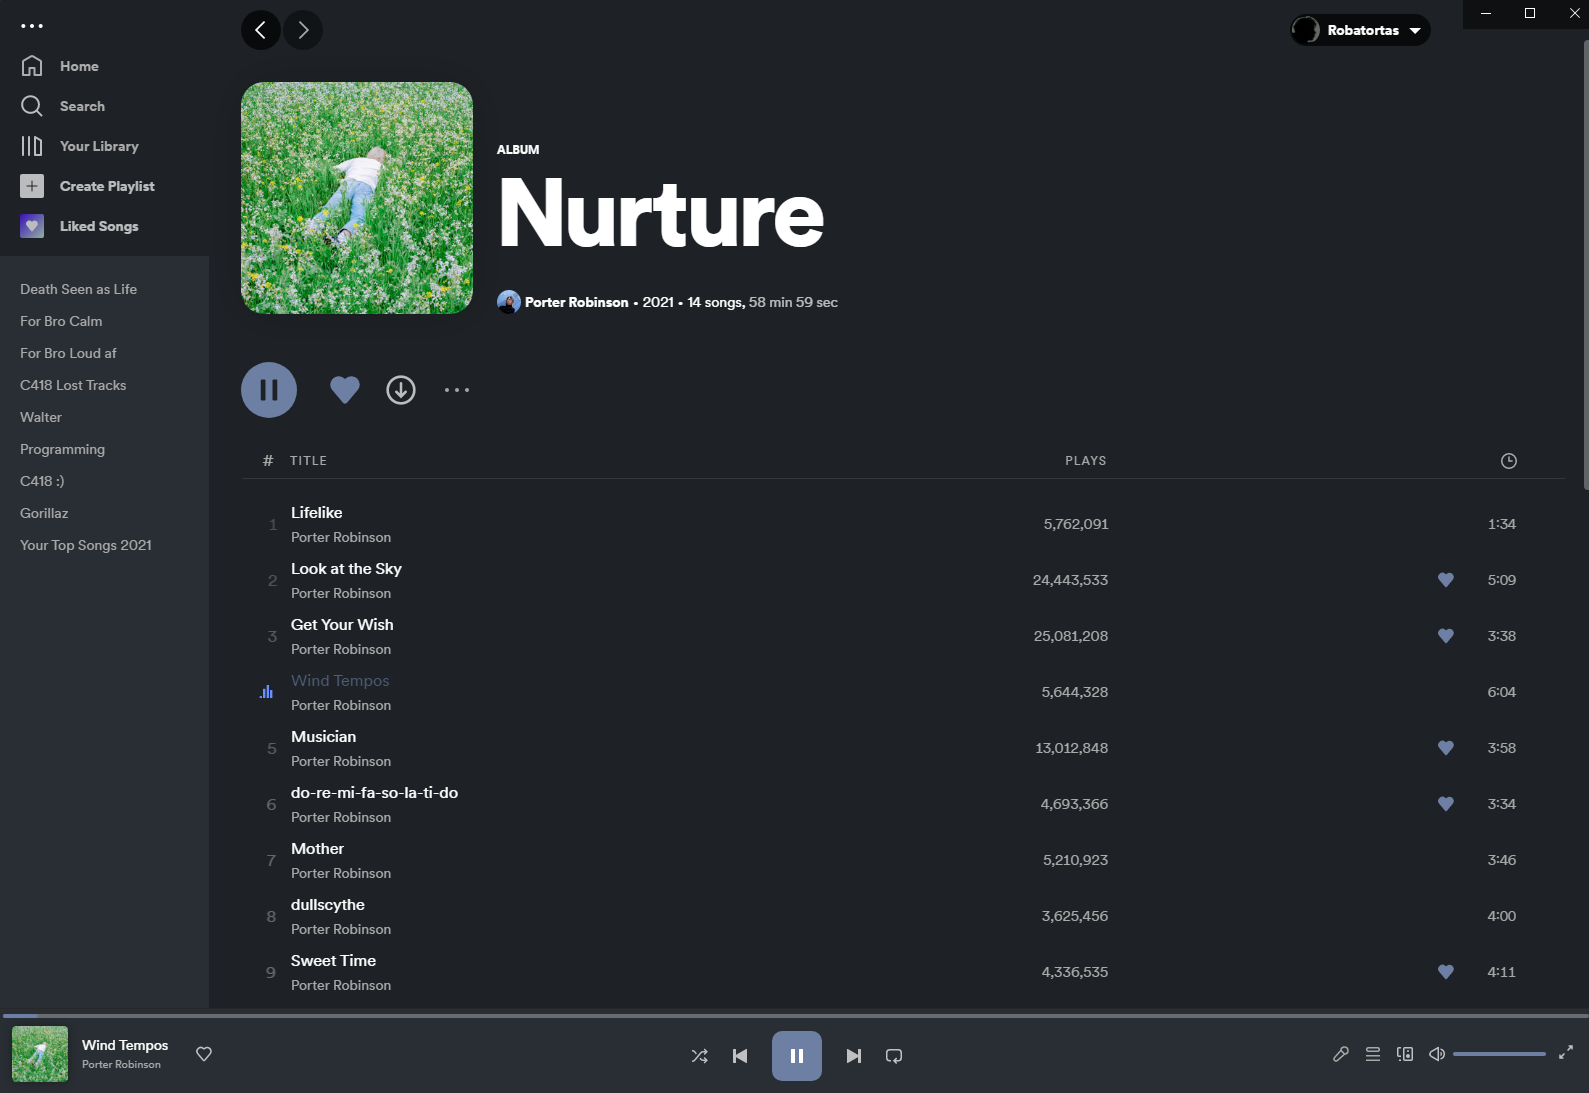The height and width of the screenshot is (1093, 1589).
Task: Mute the volume speaker icon
Action: 1437,1054
